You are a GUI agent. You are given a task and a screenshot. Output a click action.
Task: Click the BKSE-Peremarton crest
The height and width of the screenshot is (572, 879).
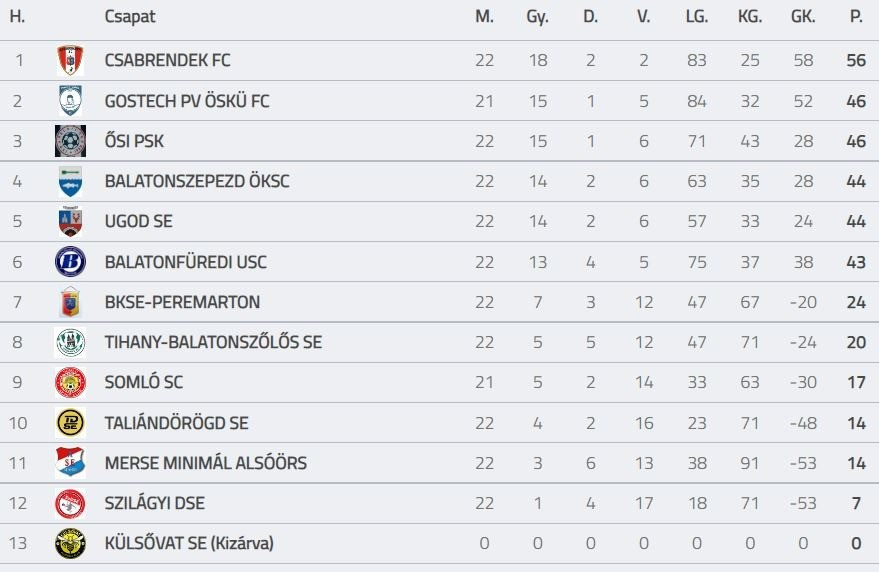pyautogui.click(x=70, y=302)
